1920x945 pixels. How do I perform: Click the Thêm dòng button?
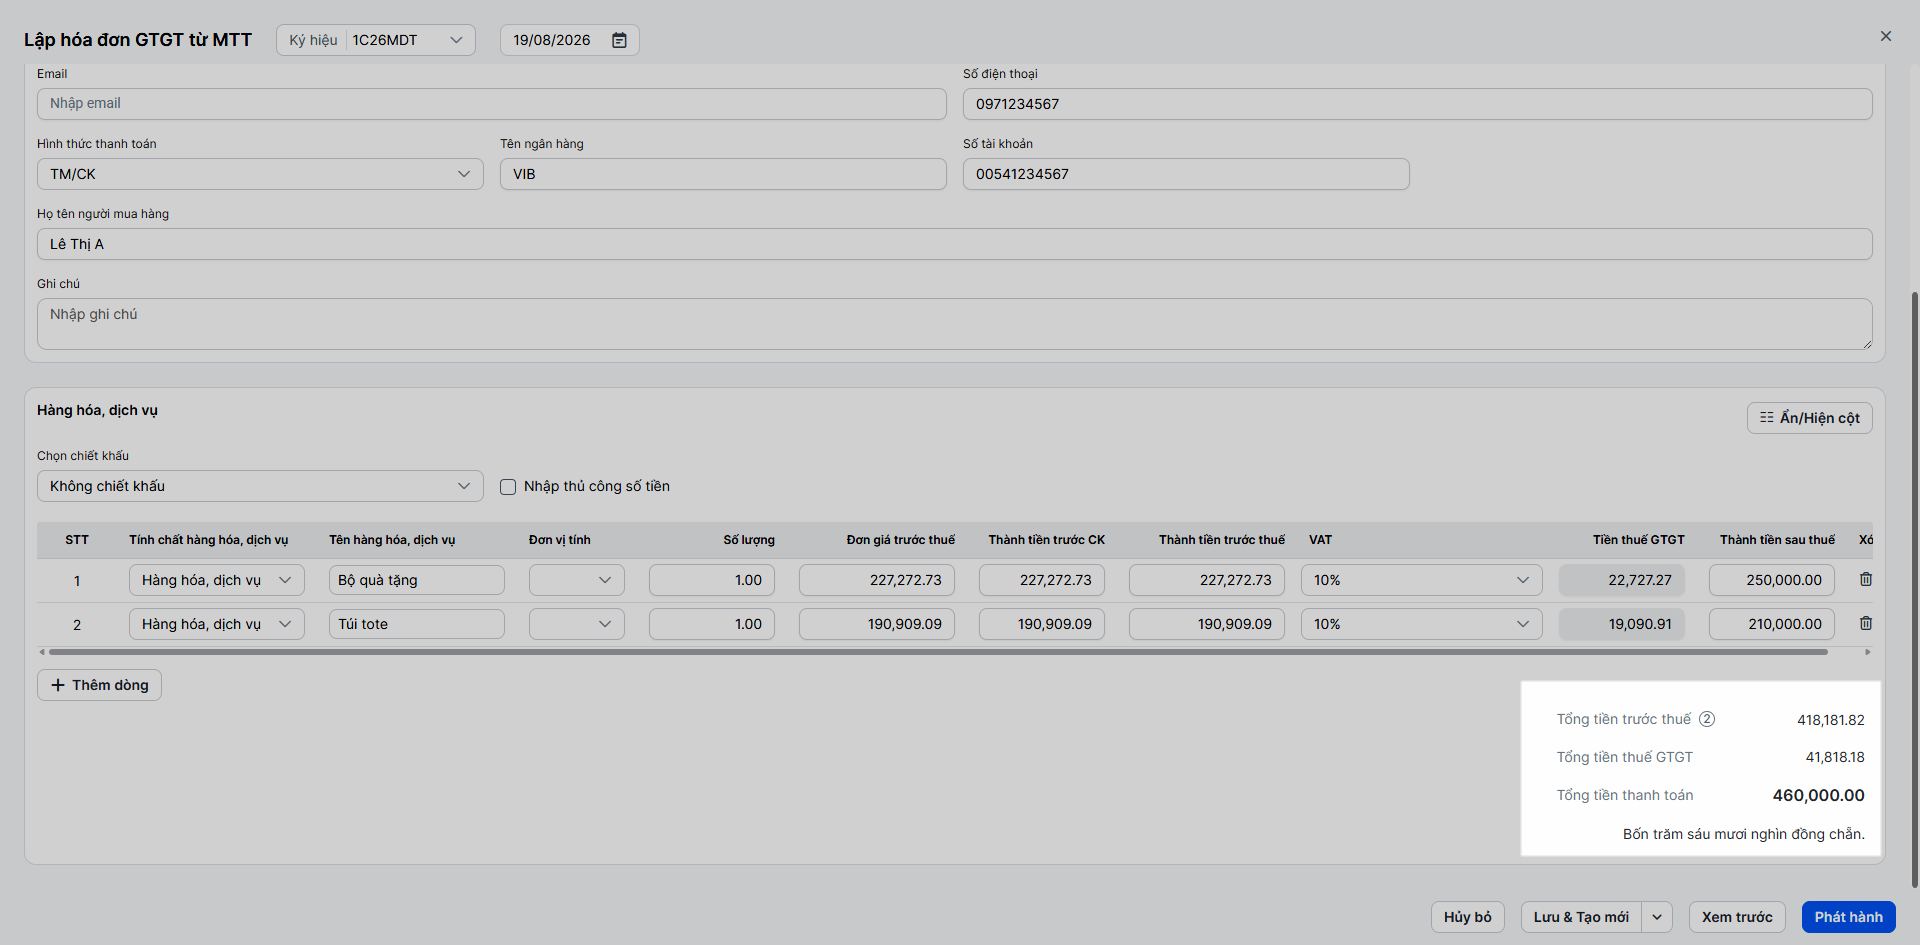tap(99, 685)
